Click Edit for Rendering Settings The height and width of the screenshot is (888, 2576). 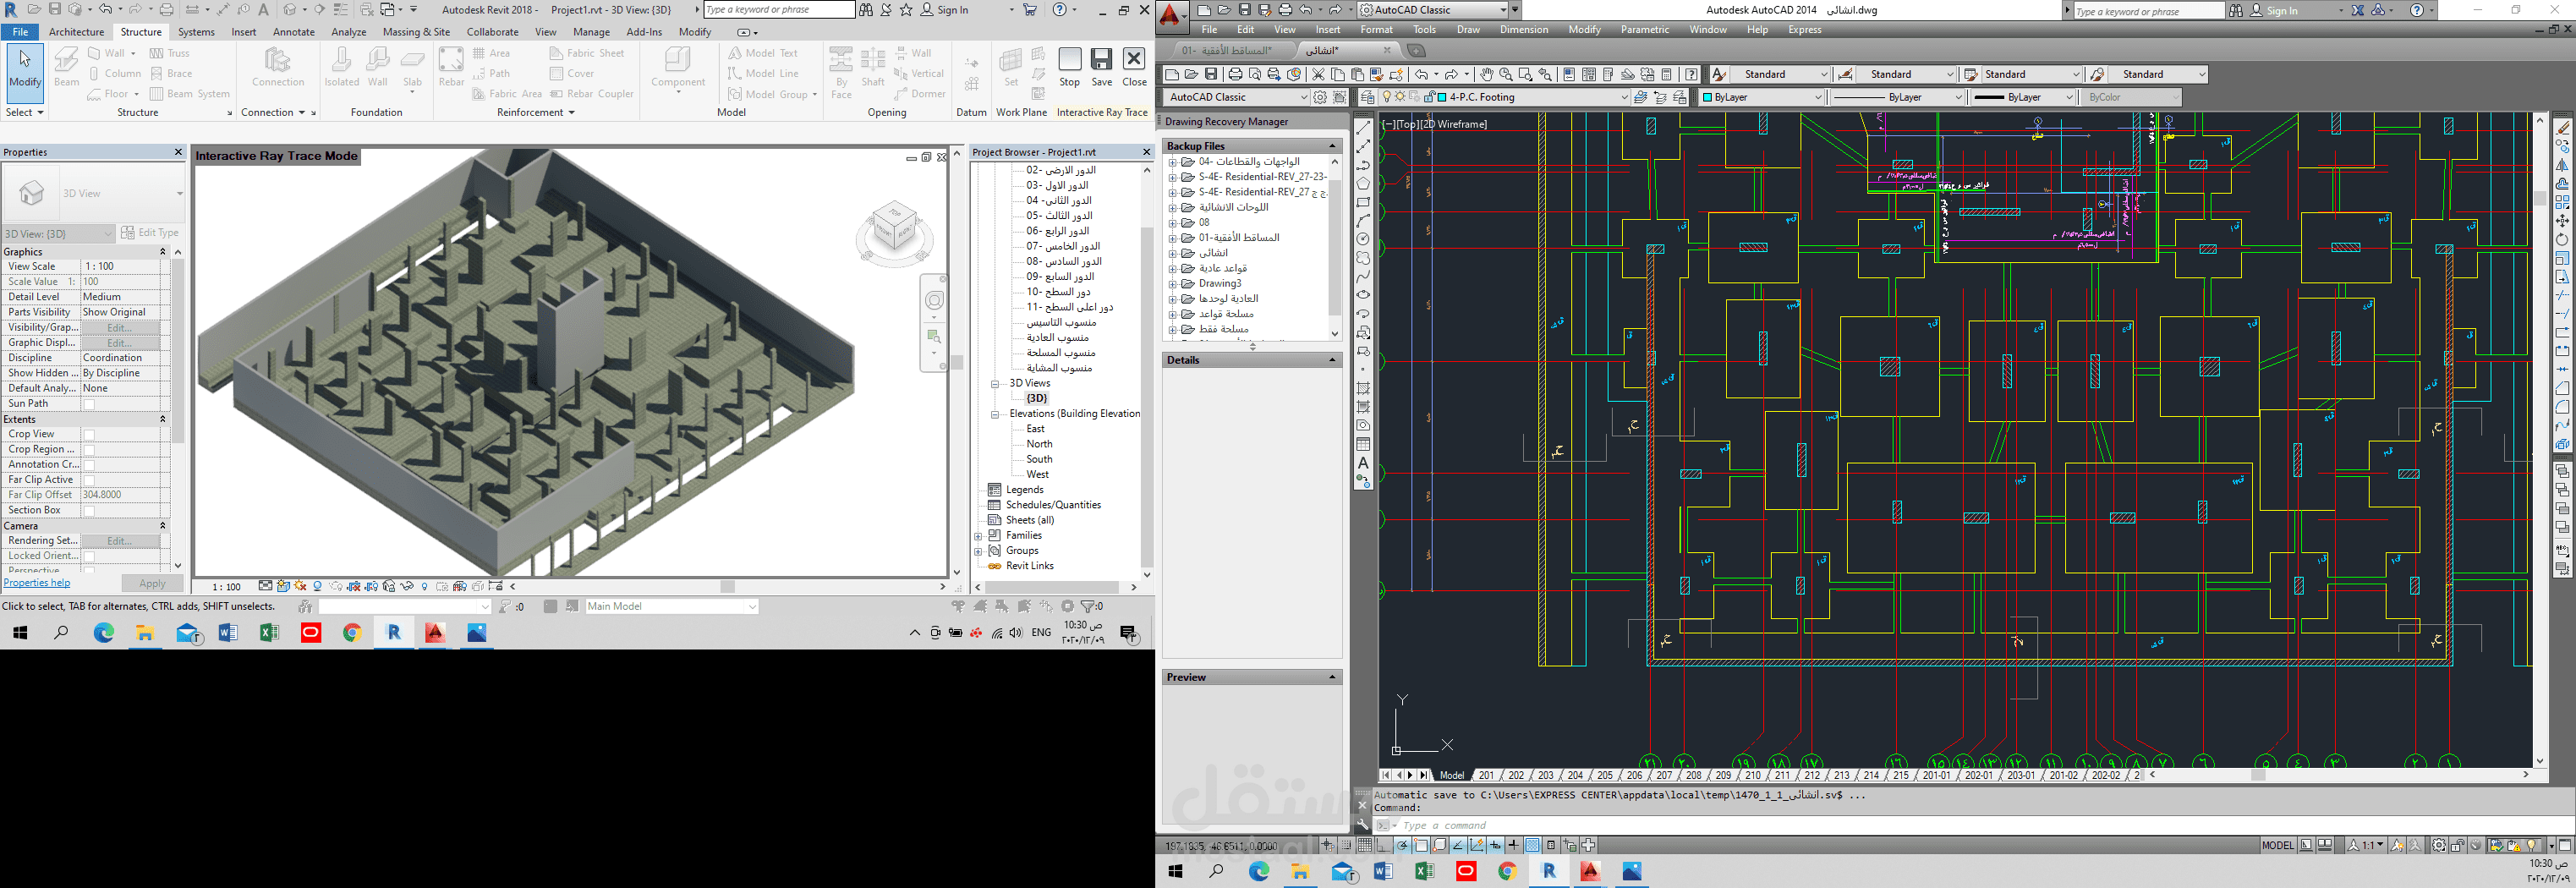click(120, 541)
